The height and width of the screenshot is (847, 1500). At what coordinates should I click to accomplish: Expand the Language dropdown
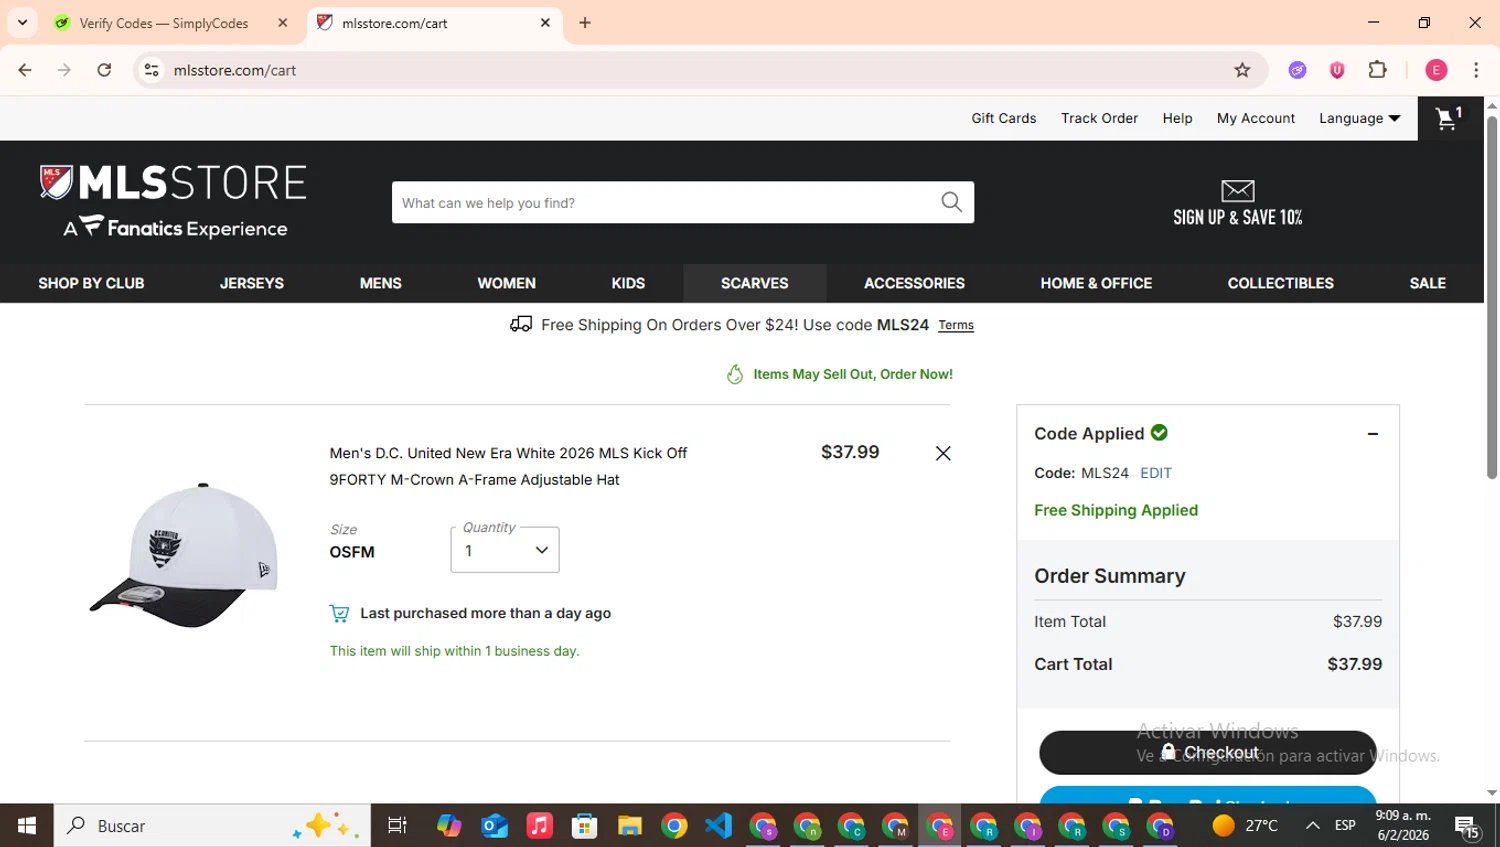(x=1360, y=118)
